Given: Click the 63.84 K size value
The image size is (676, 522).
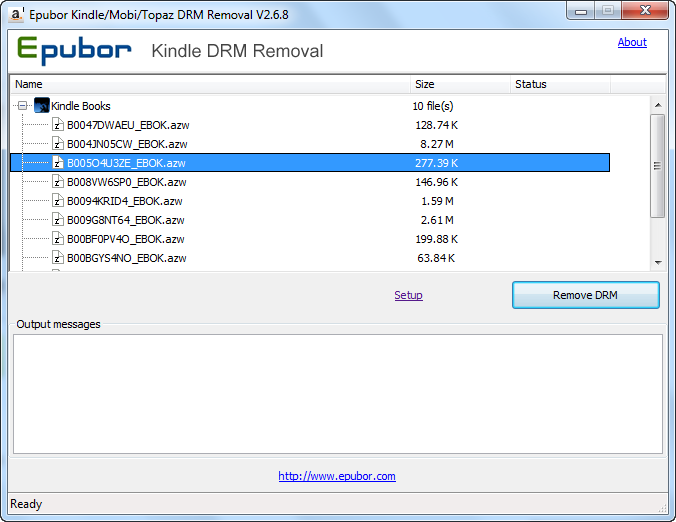Looking at the screenshot, I should pos(436,258).
